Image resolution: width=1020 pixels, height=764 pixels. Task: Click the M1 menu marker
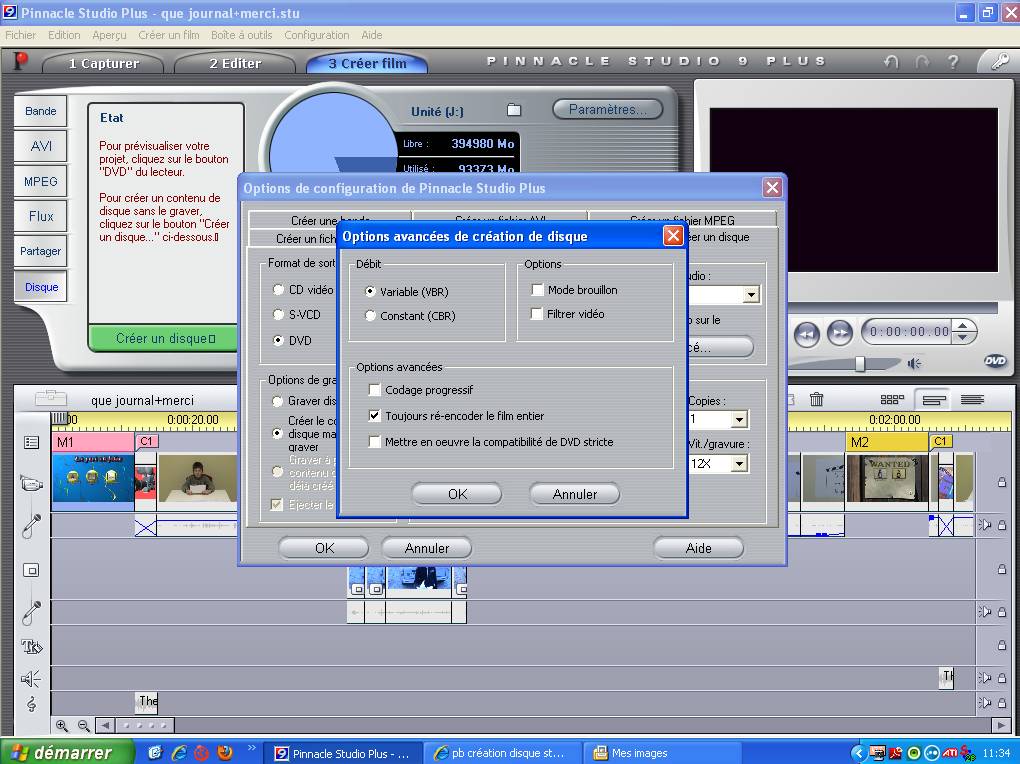[93, 443]
